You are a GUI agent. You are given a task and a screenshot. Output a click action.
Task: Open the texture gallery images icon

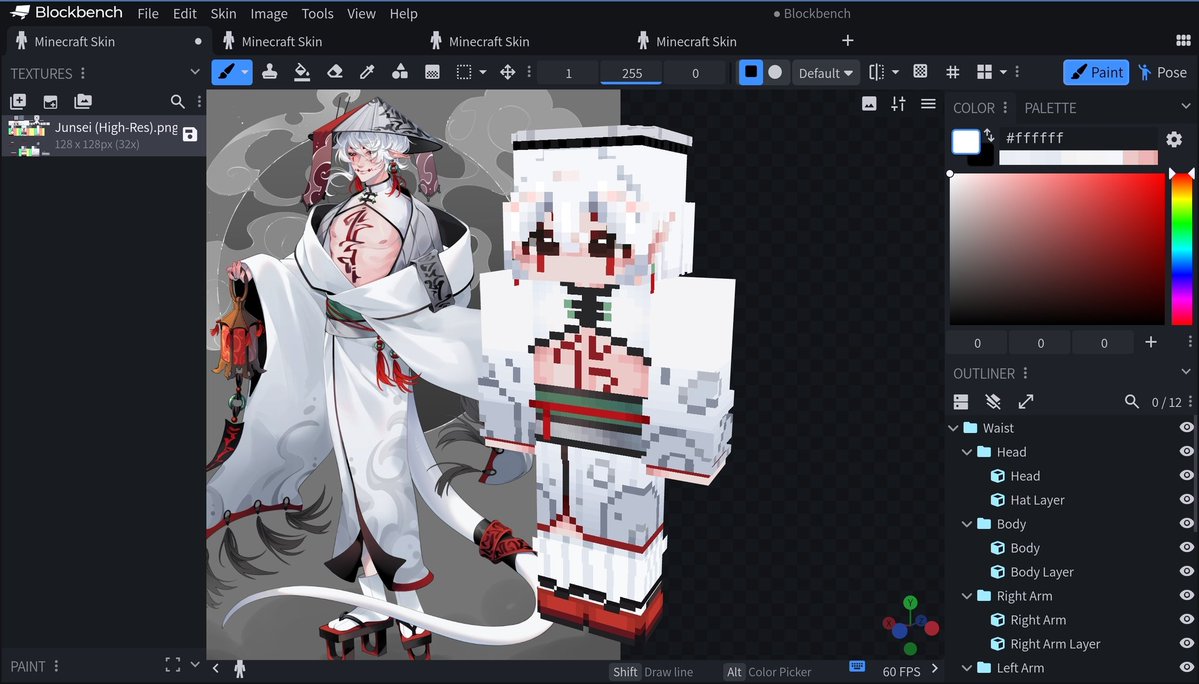click(83, 102)
